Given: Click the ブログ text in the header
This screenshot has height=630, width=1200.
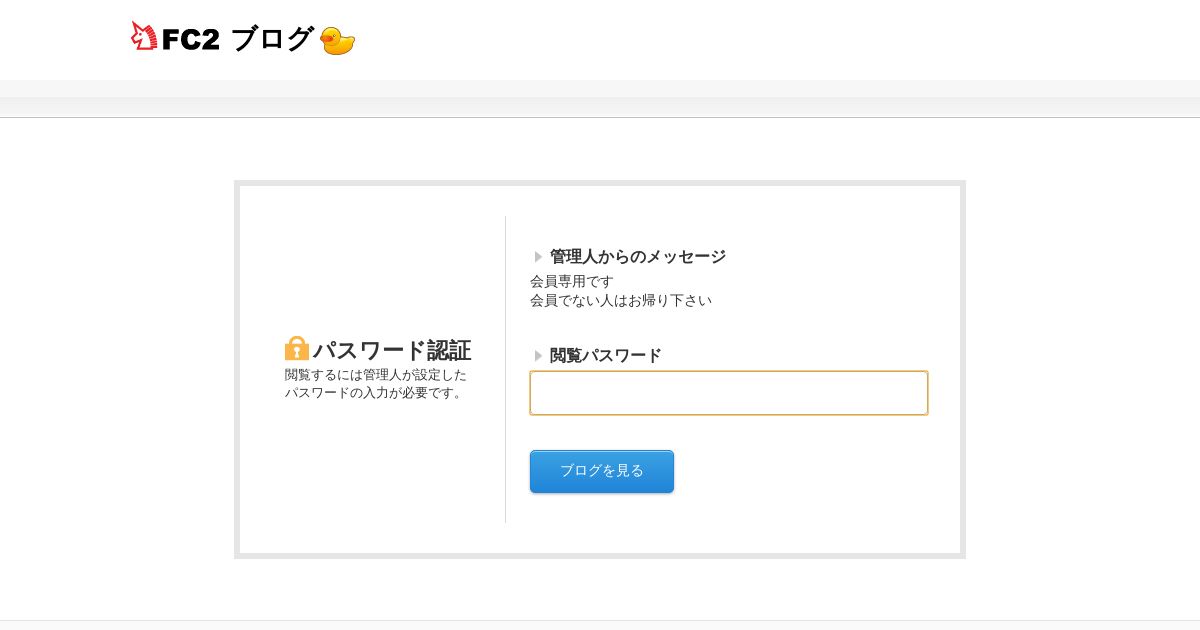Looking at the screenshot, I should pos(272,39).
